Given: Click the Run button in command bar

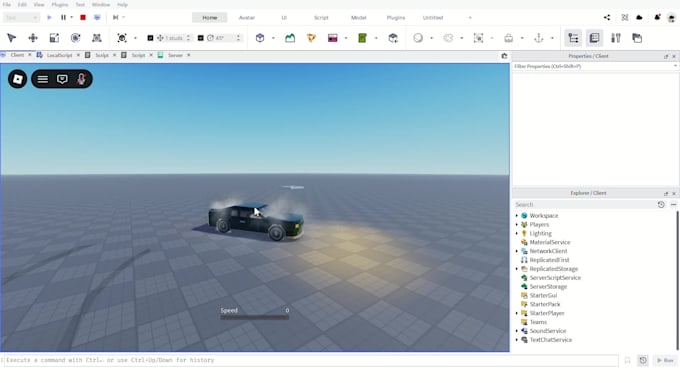Looking at the screenshot, I should 665,360.
